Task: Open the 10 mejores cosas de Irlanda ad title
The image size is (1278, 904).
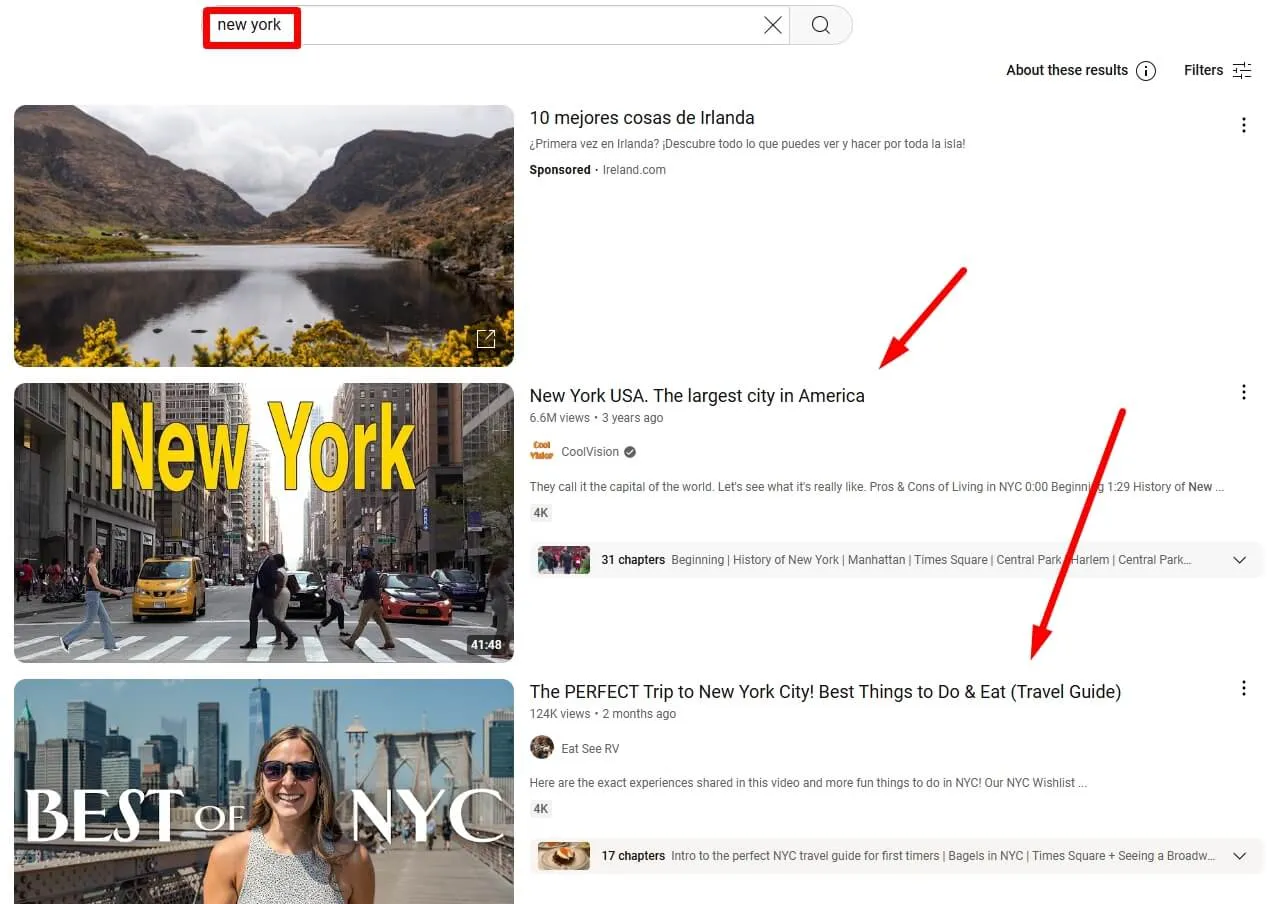Action: coord(641,118)
